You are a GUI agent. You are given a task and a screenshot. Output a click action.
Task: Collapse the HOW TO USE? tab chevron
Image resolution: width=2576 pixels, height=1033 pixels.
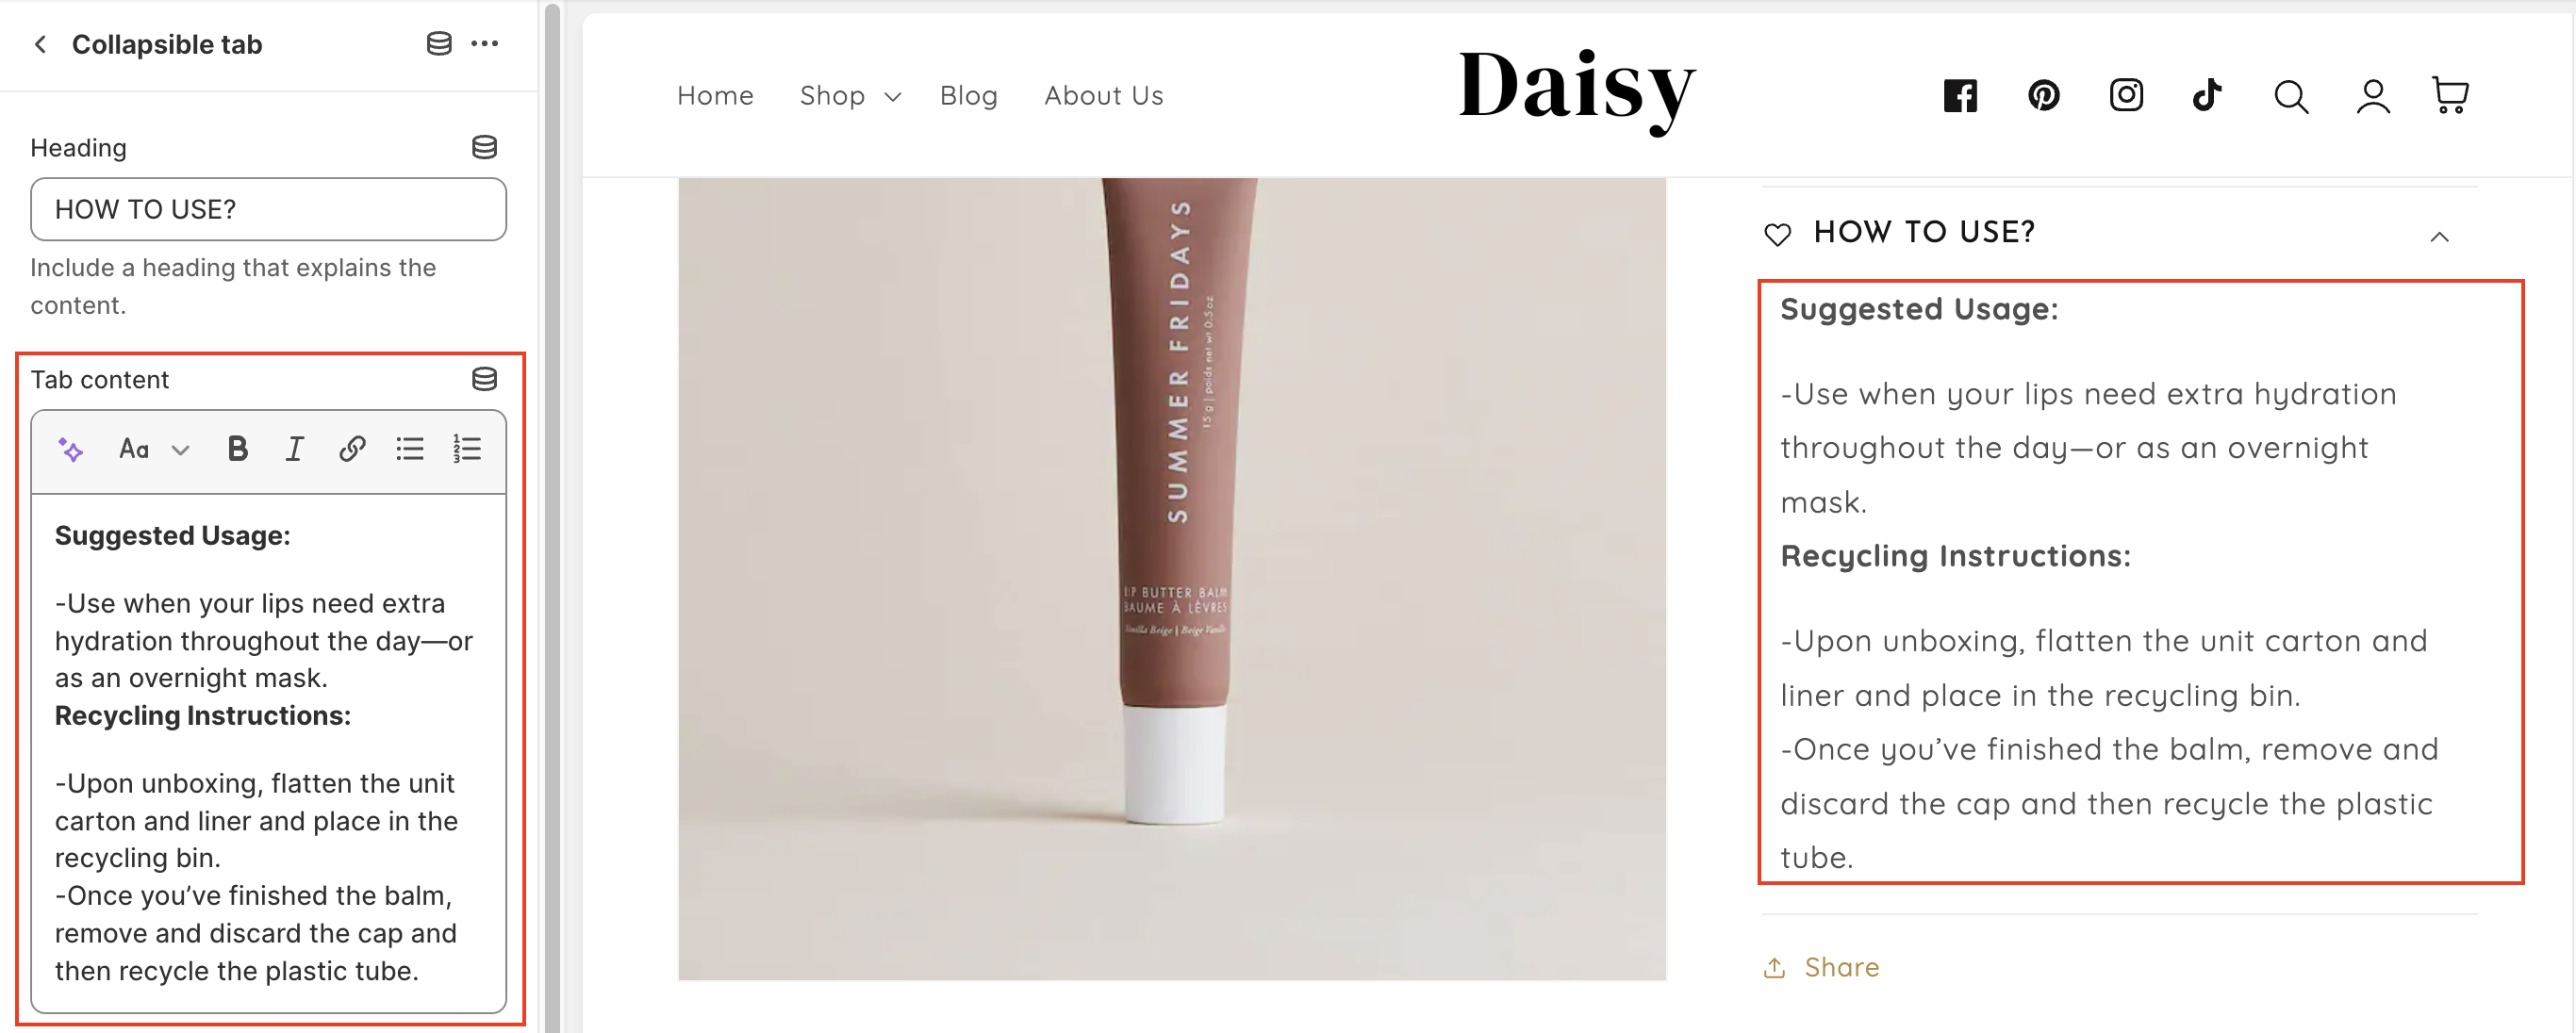2439,237
